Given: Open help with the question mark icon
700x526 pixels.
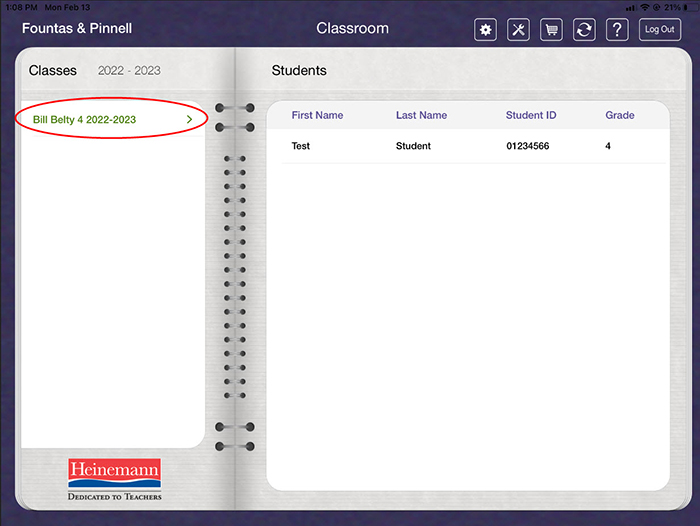Looking at the screenshot, I should pyautogui.click(x=617, y=30).
